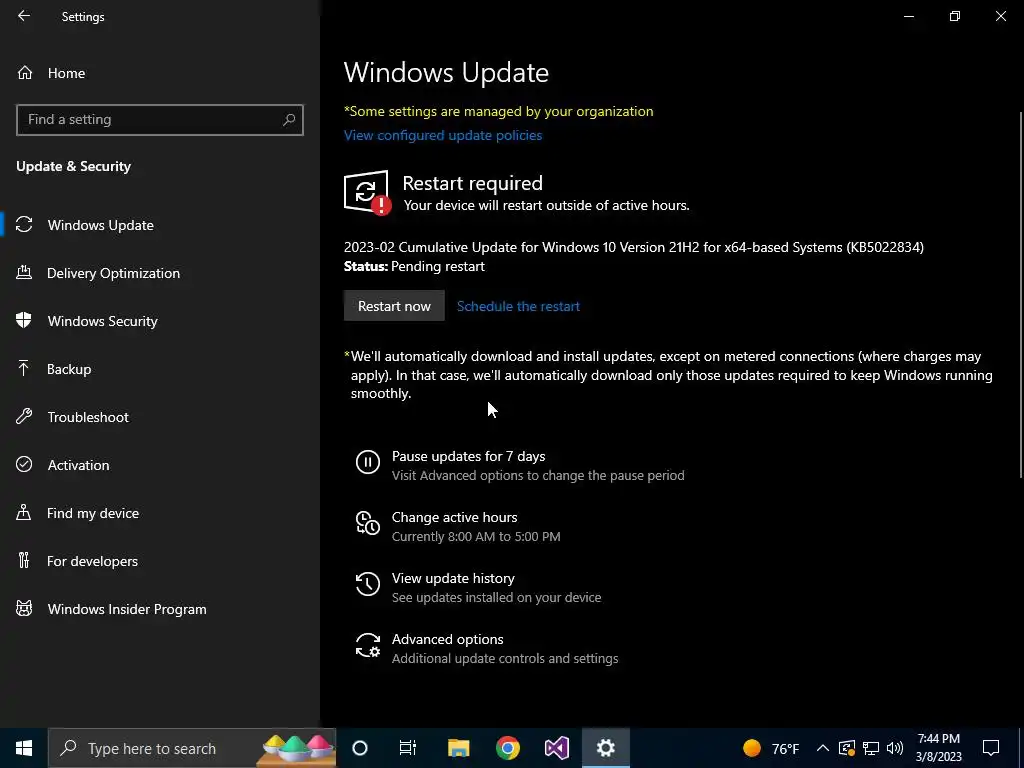
Task: Click the update history clock icon
Action: pyautogui.click(x=368, y=584)
